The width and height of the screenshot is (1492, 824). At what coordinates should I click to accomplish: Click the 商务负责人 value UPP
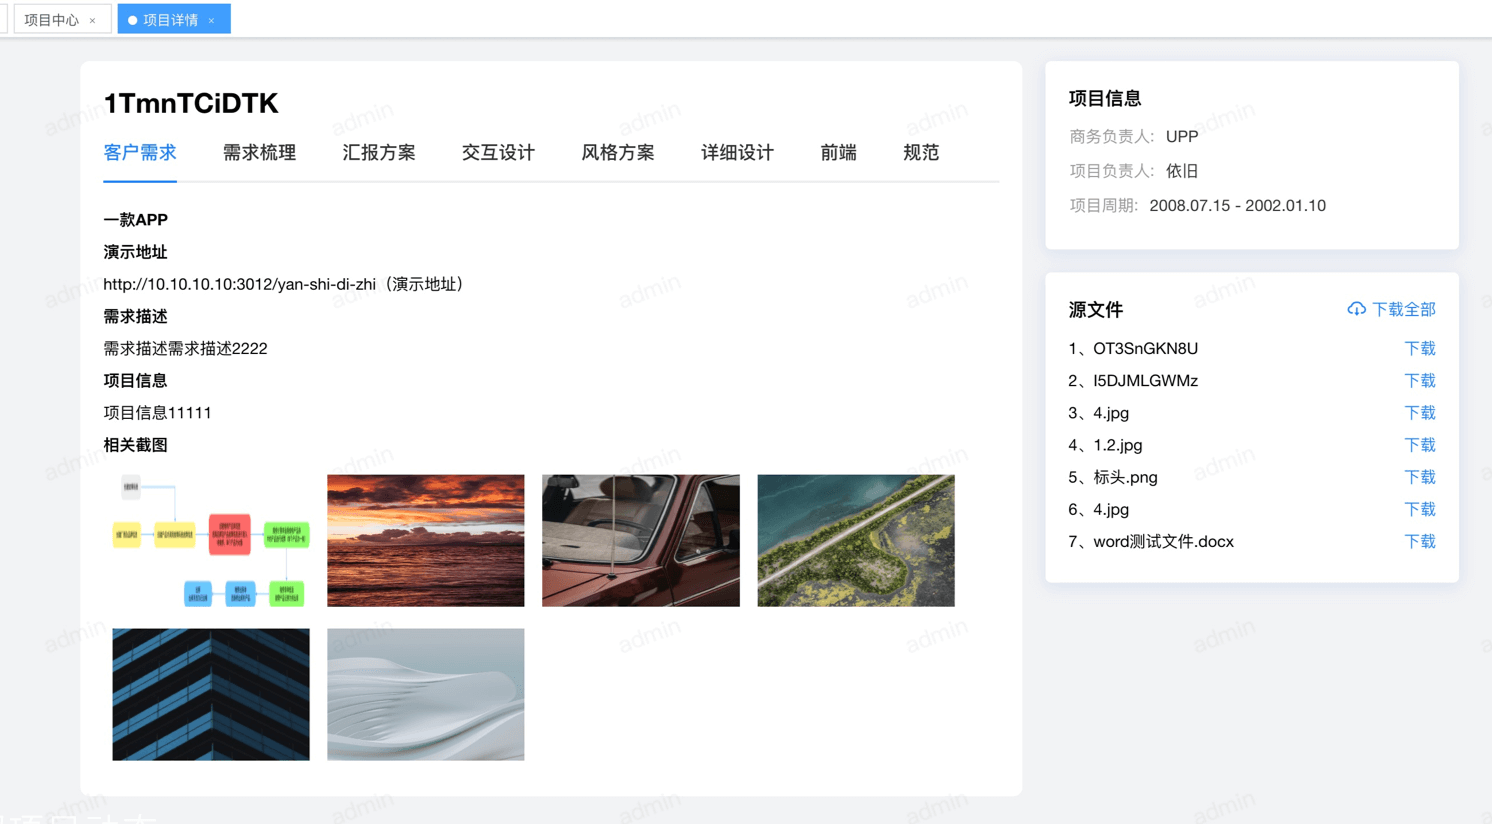click(1182, 136)
